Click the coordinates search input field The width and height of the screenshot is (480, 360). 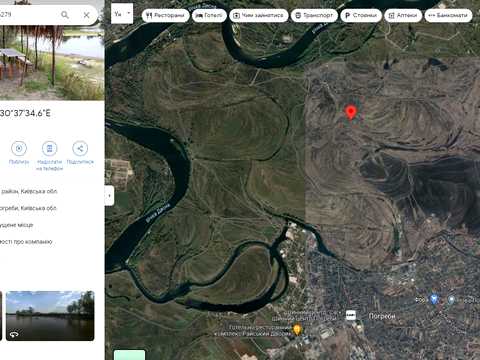point(28,15)
